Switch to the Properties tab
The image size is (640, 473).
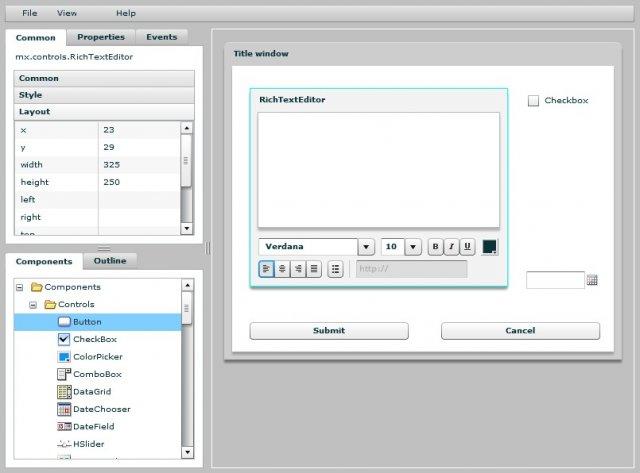[101, 37]
